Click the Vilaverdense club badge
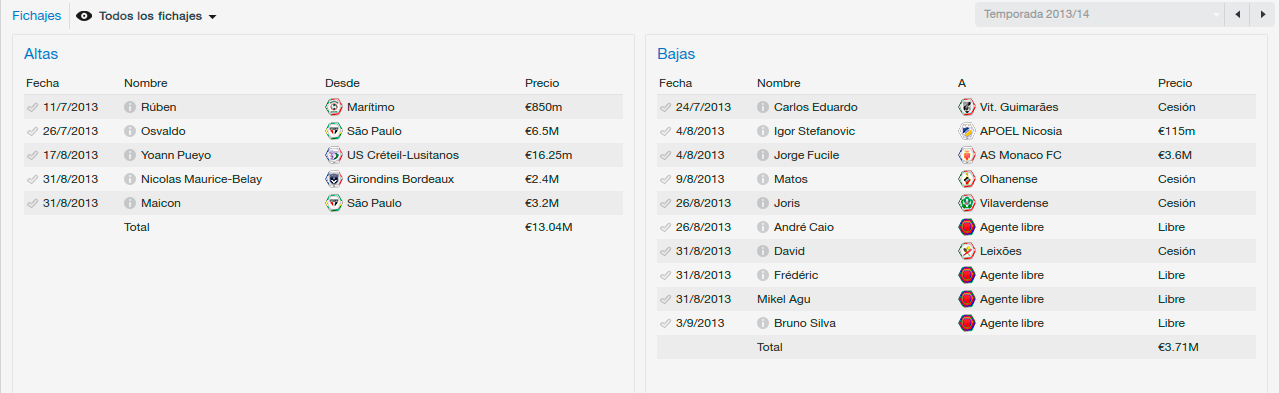The width and height of the screenshot is (1280, 393). click(x=967, y=203)
